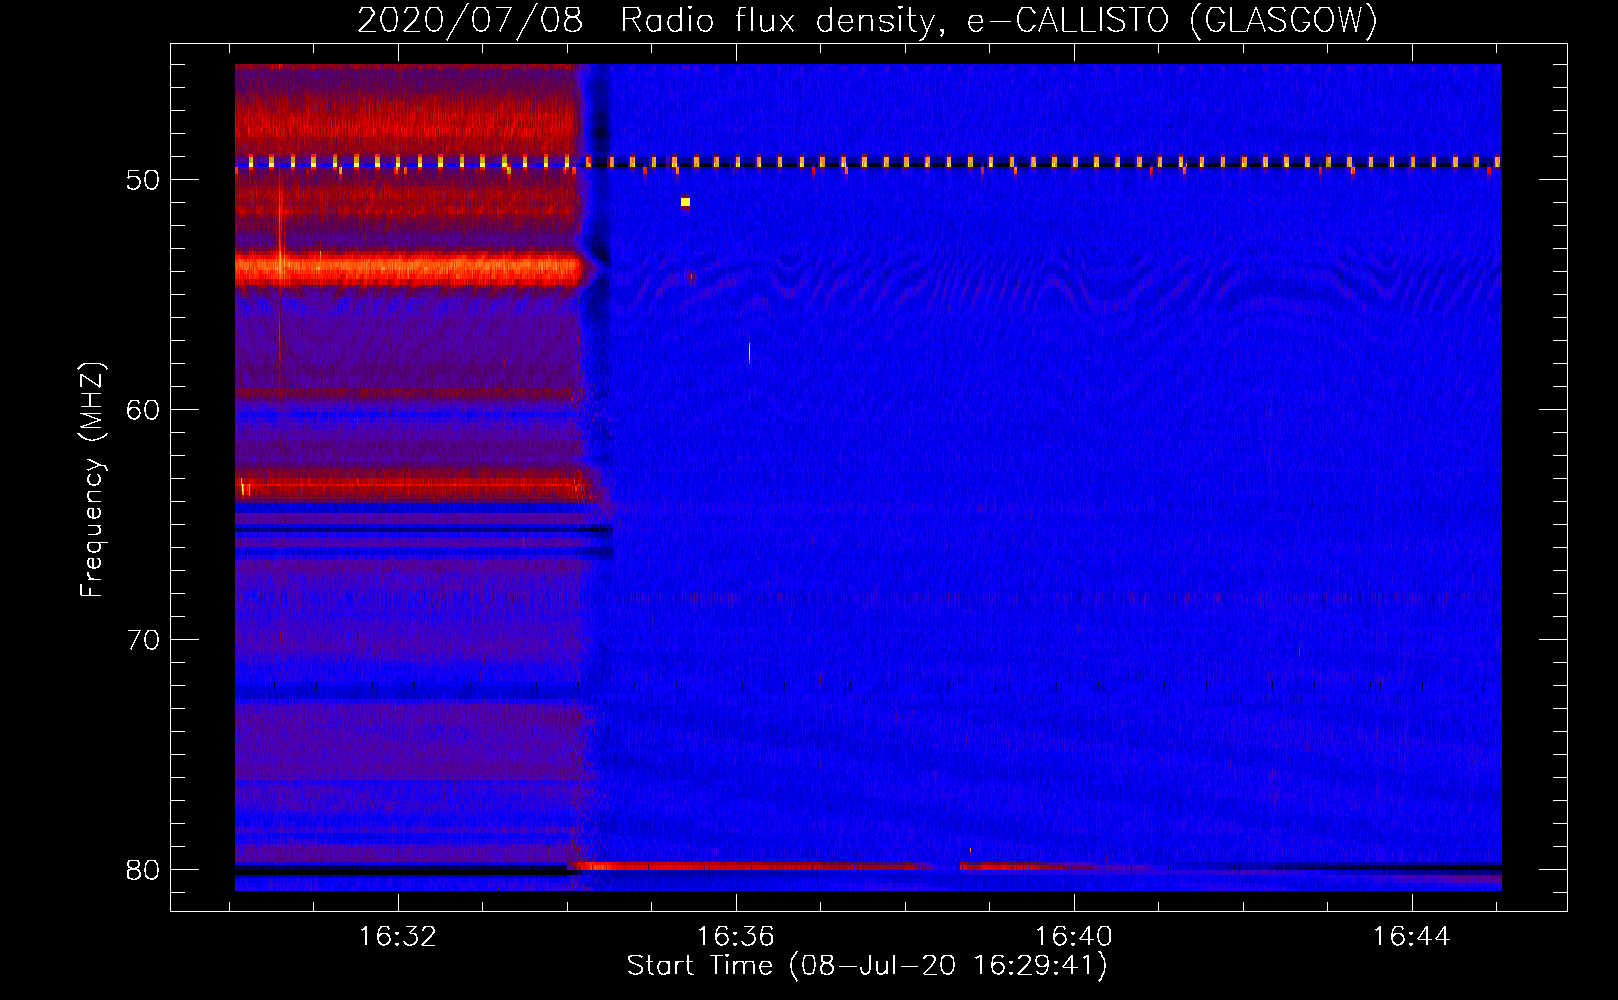Screen dimensions: 1618x1000
Task: Click the isolated yellow pixel spot near 51 MHz
Action: [x=685, y=202]
